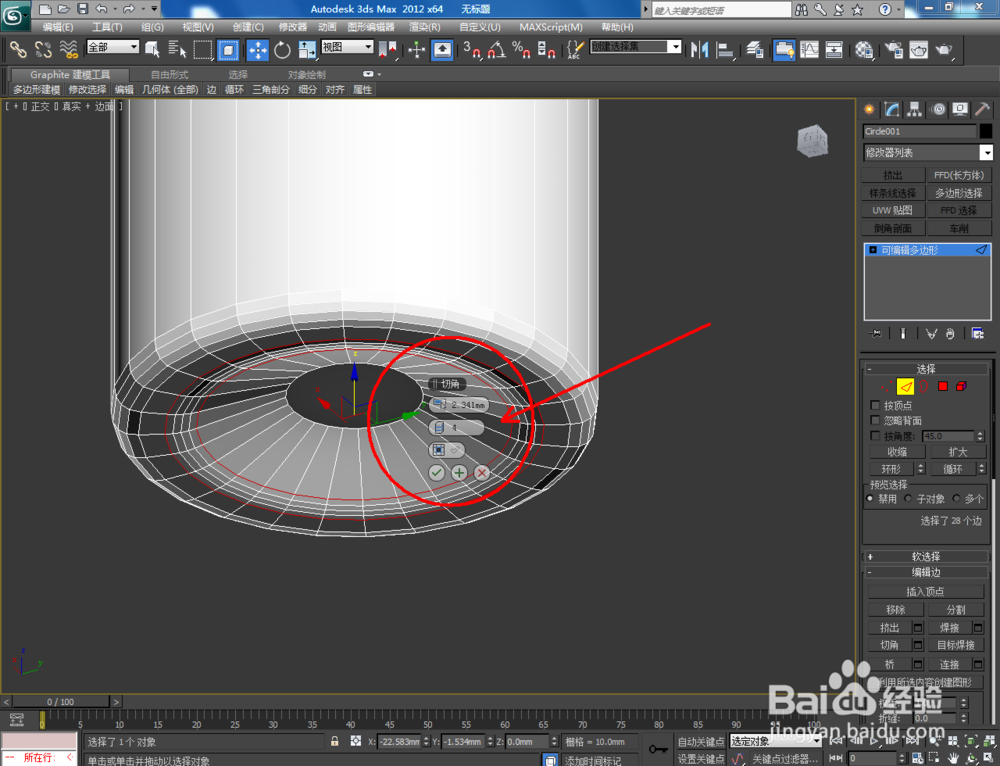Screen dimensions: 1000x766
Task: Open the application logo menu
Action: 15,15
